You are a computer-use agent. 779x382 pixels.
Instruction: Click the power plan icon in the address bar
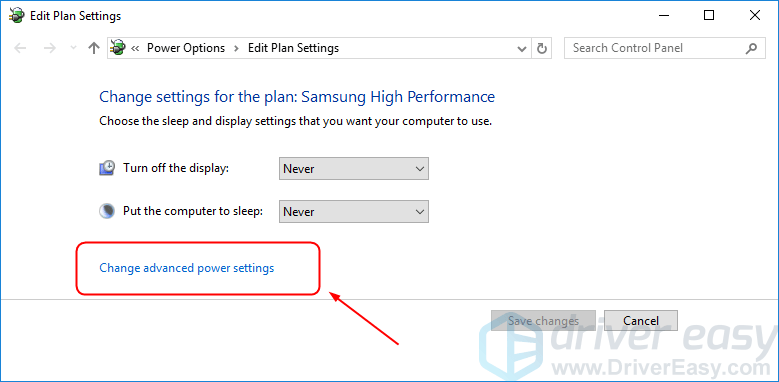pos(118,48)
